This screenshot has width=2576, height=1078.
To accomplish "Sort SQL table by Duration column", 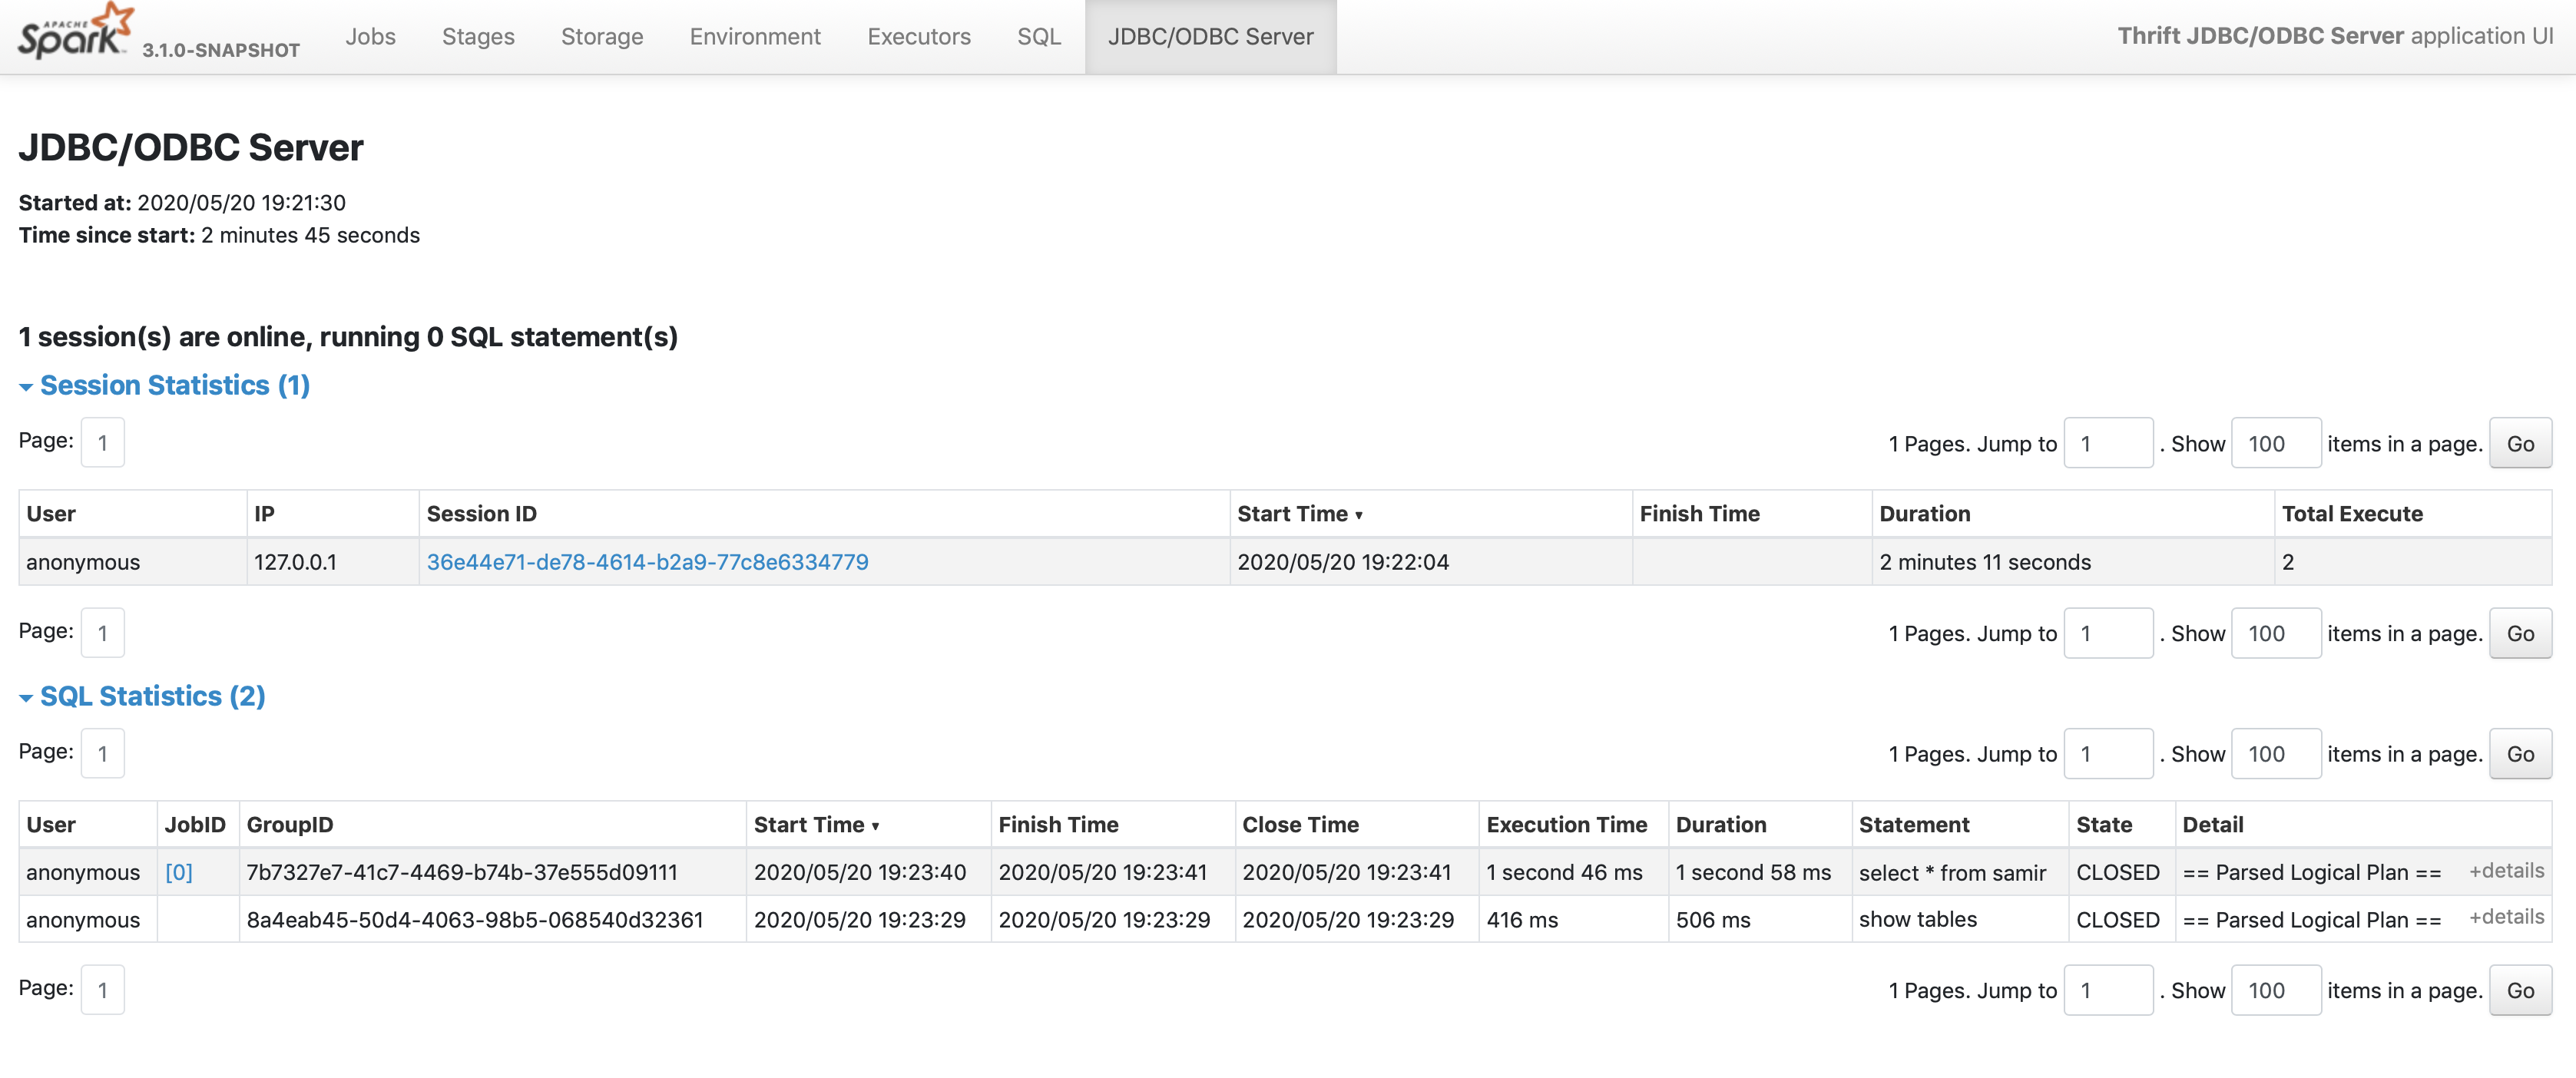I will 1720,825.
